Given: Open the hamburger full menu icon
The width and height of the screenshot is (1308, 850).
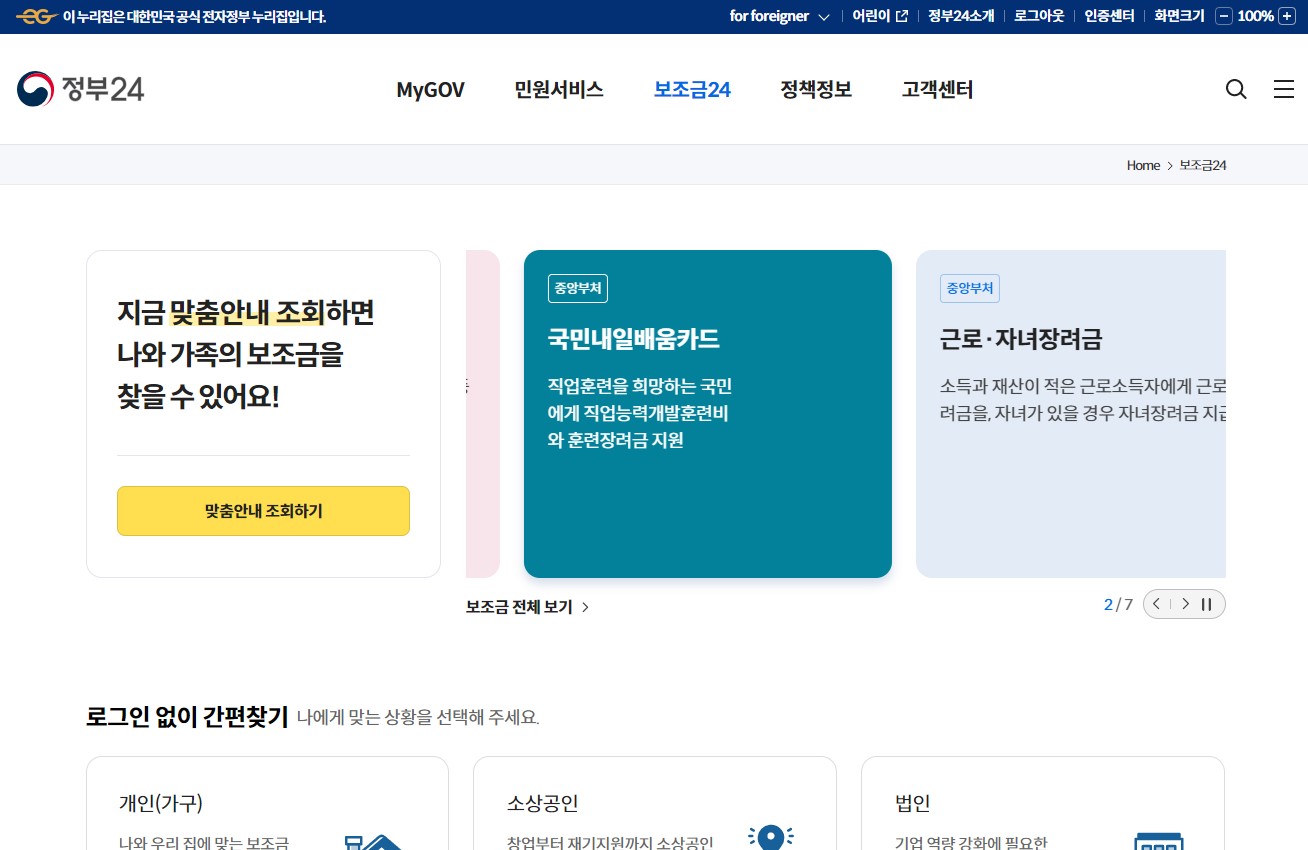Looking at the screenshot, I should point(1284,89).
